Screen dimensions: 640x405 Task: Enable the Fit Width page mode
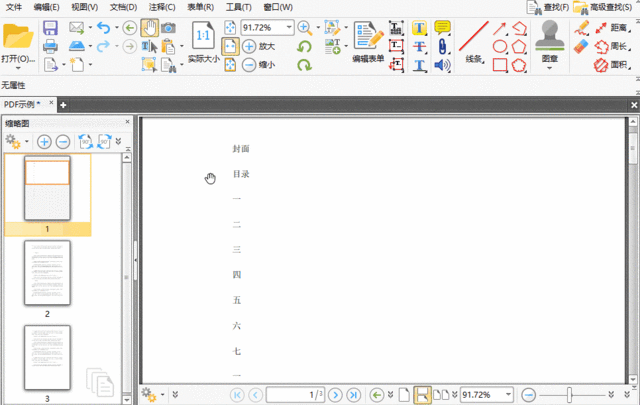click(229, 46)
